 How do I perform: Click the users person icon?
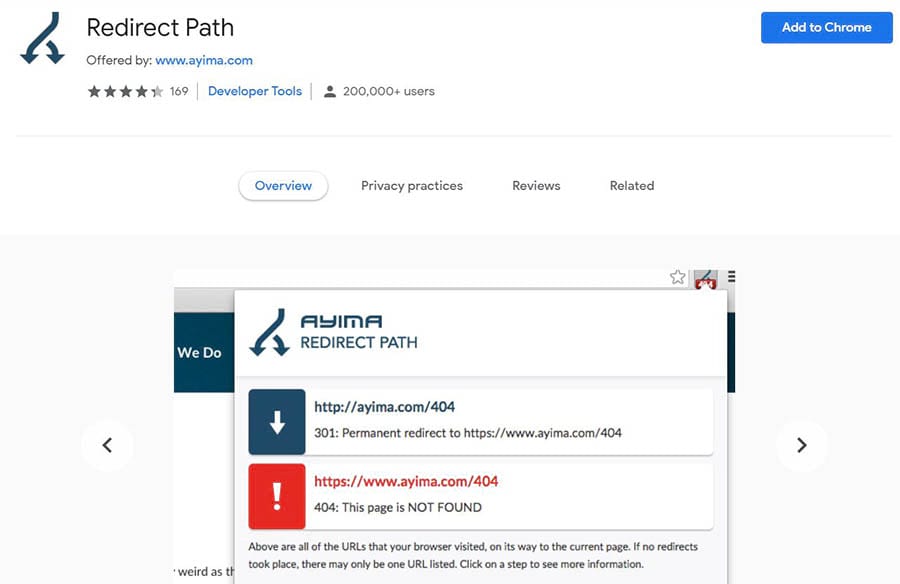point(330,91)
